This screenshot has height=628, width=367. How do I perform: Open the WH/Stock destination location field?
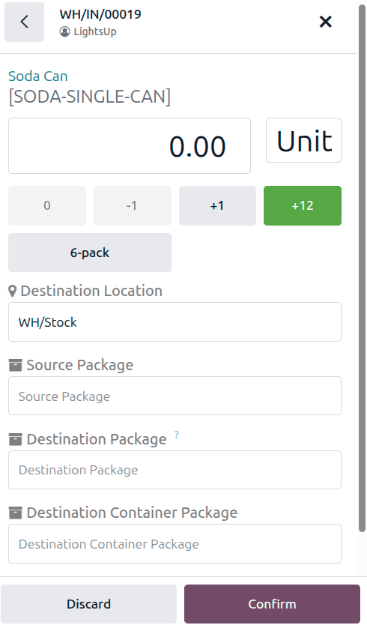point(175,322)
